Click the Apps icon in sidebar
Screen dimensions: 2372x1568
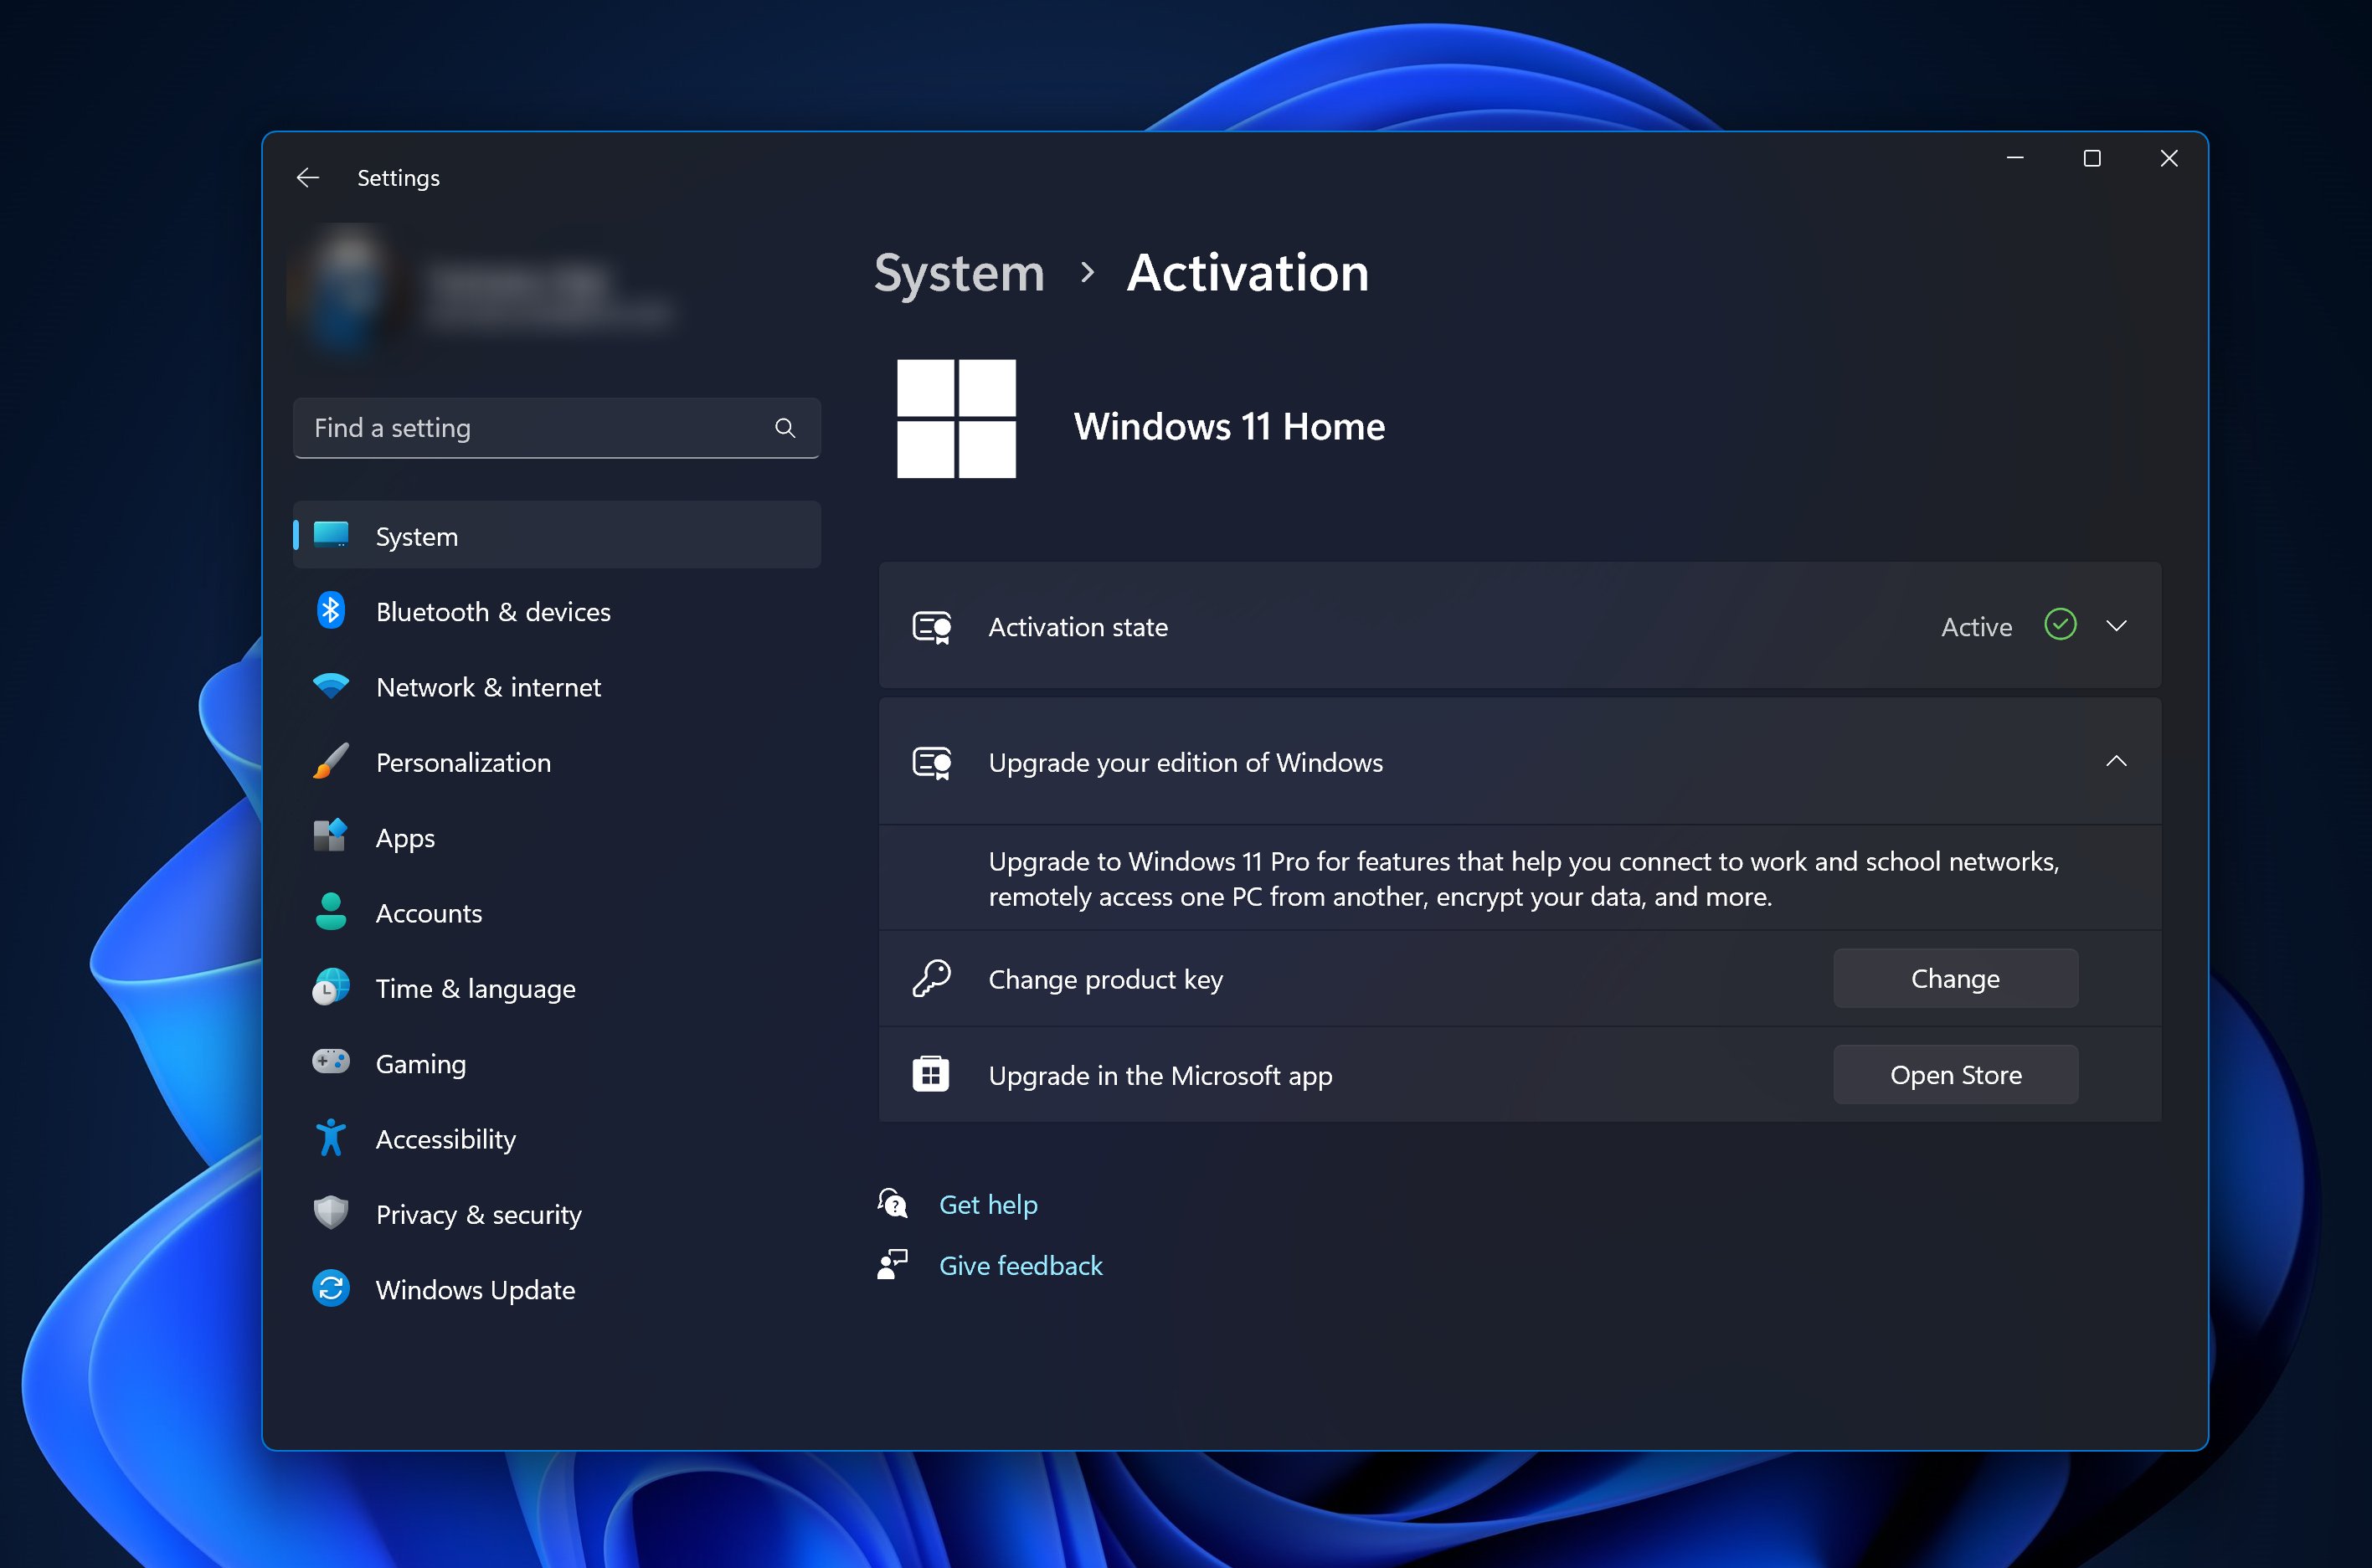coord(331,836)
